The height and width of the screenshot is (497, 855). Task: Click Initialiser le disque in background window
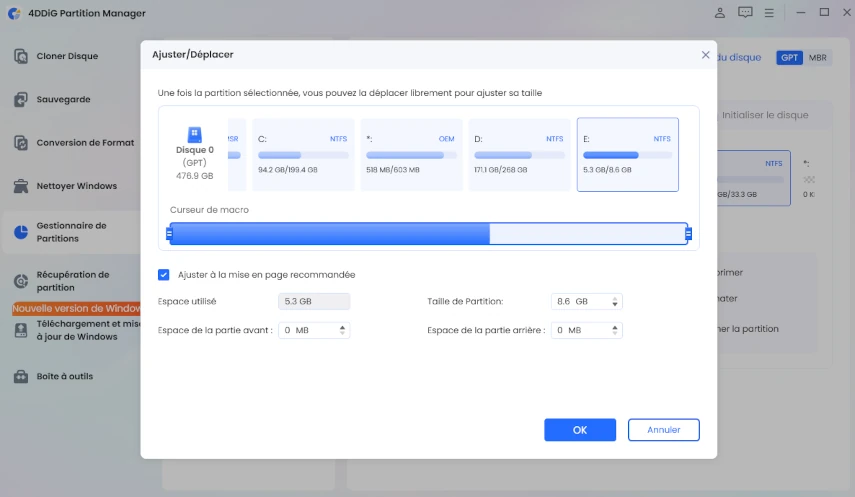[x=765, y=115]
